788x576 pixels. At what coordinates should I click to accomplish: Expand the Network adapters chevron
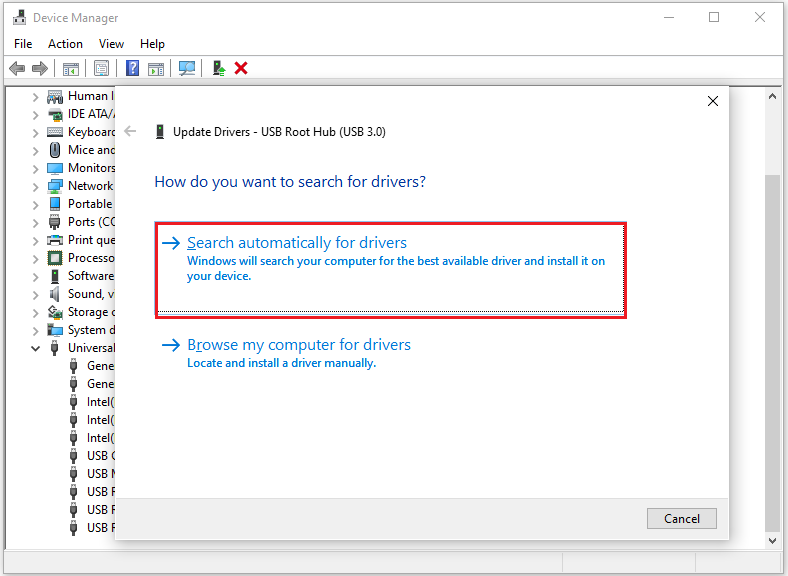[x=35, y=186]
